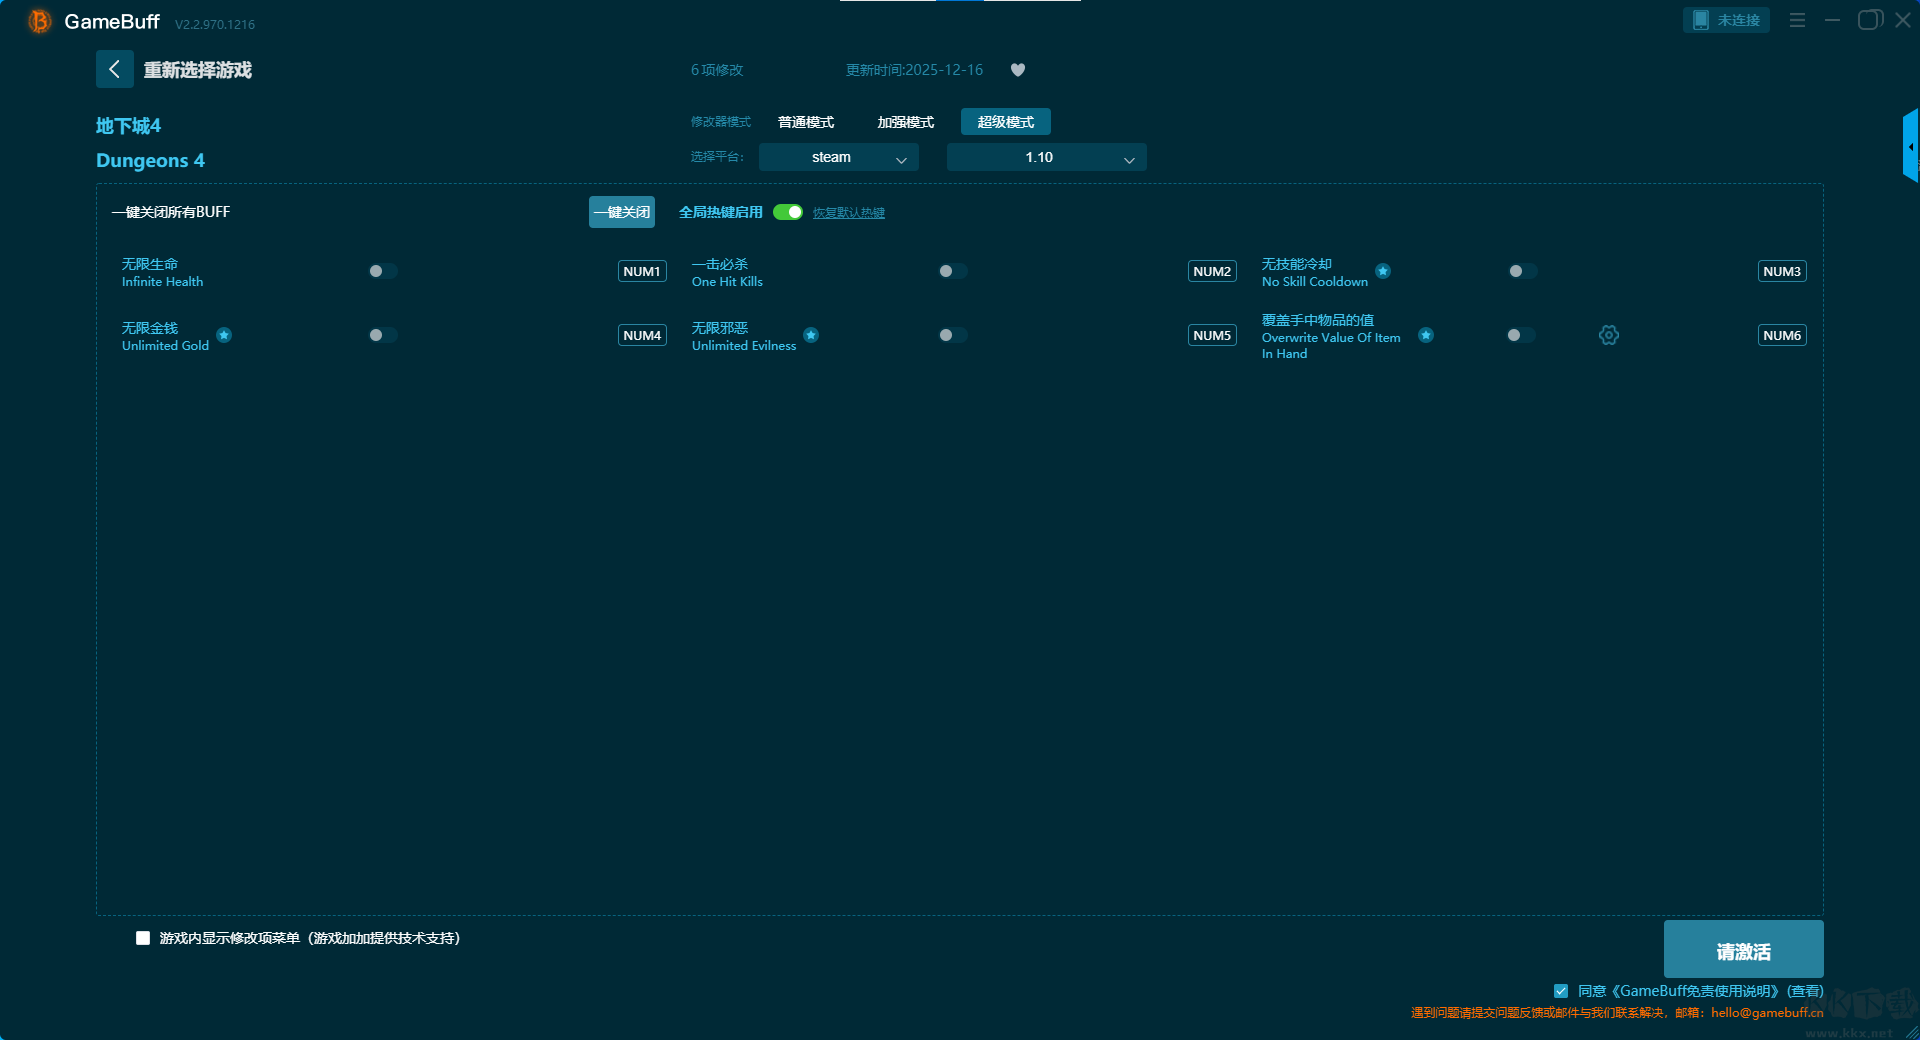Open the steam platform dropdown
The image size is (1920, 1040).
(x=838, y=157)
